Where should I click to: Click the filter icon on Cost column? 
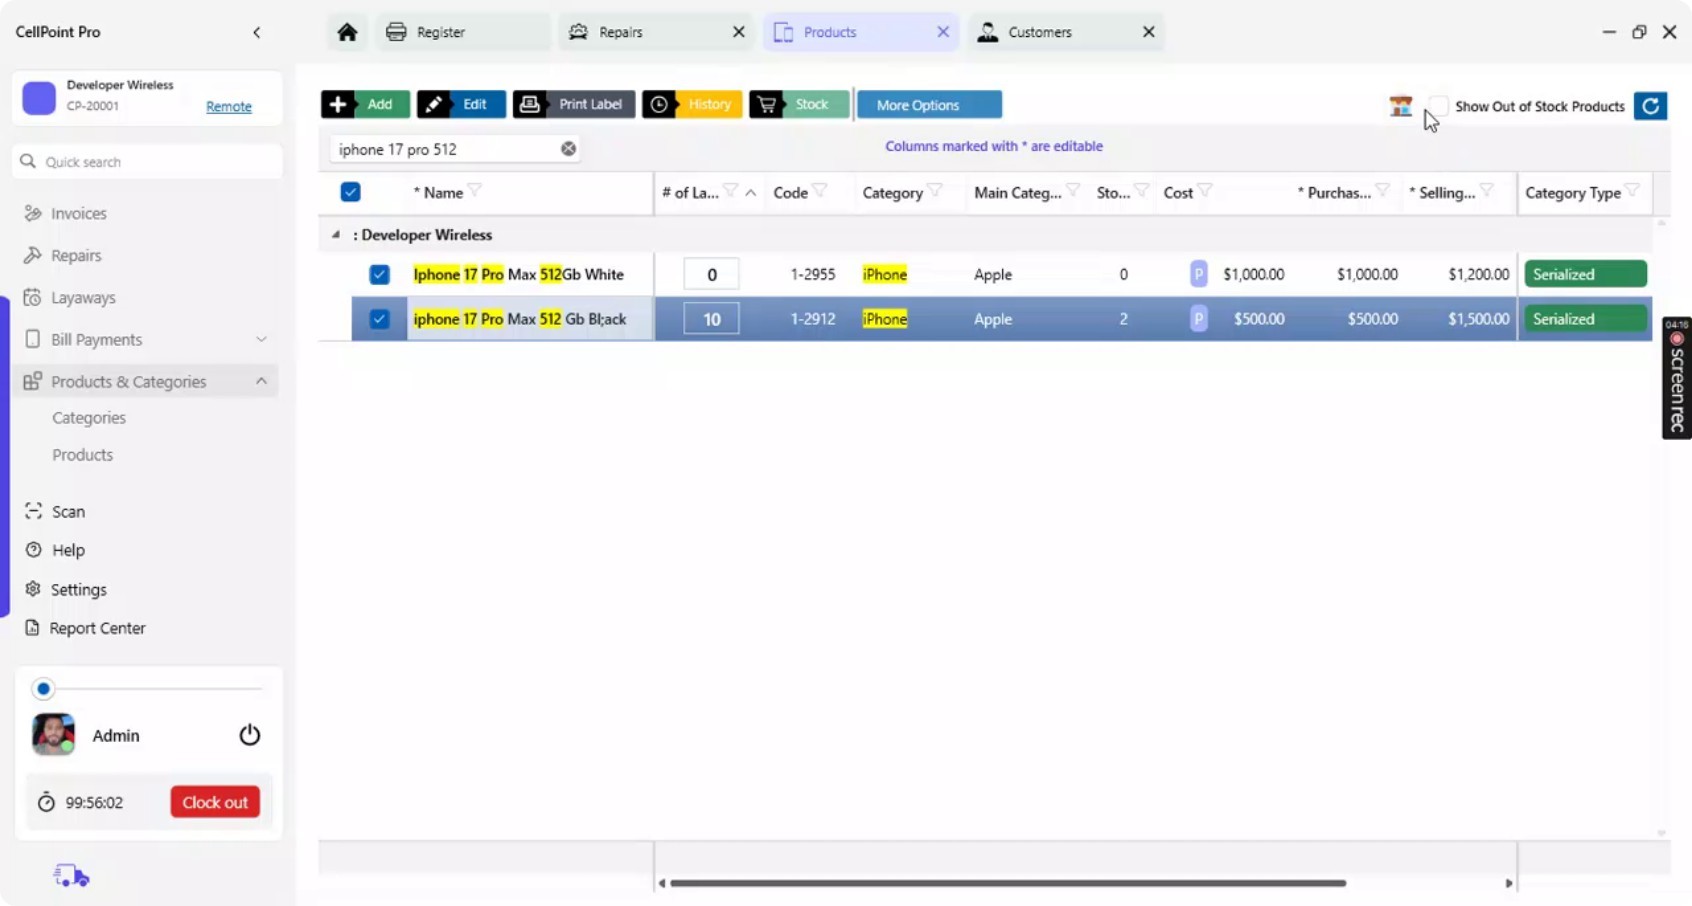point(1205,190)
